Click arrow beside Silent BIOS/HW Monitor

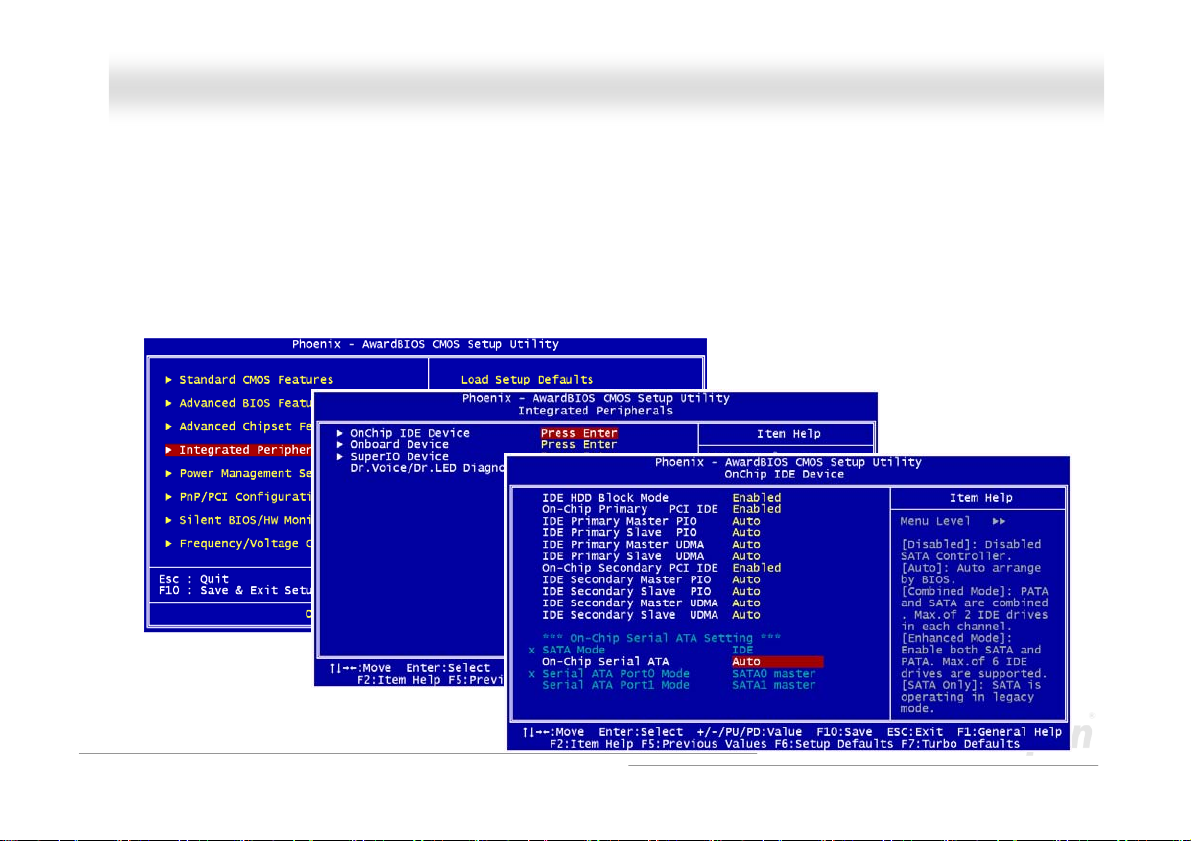pos(169,520)
